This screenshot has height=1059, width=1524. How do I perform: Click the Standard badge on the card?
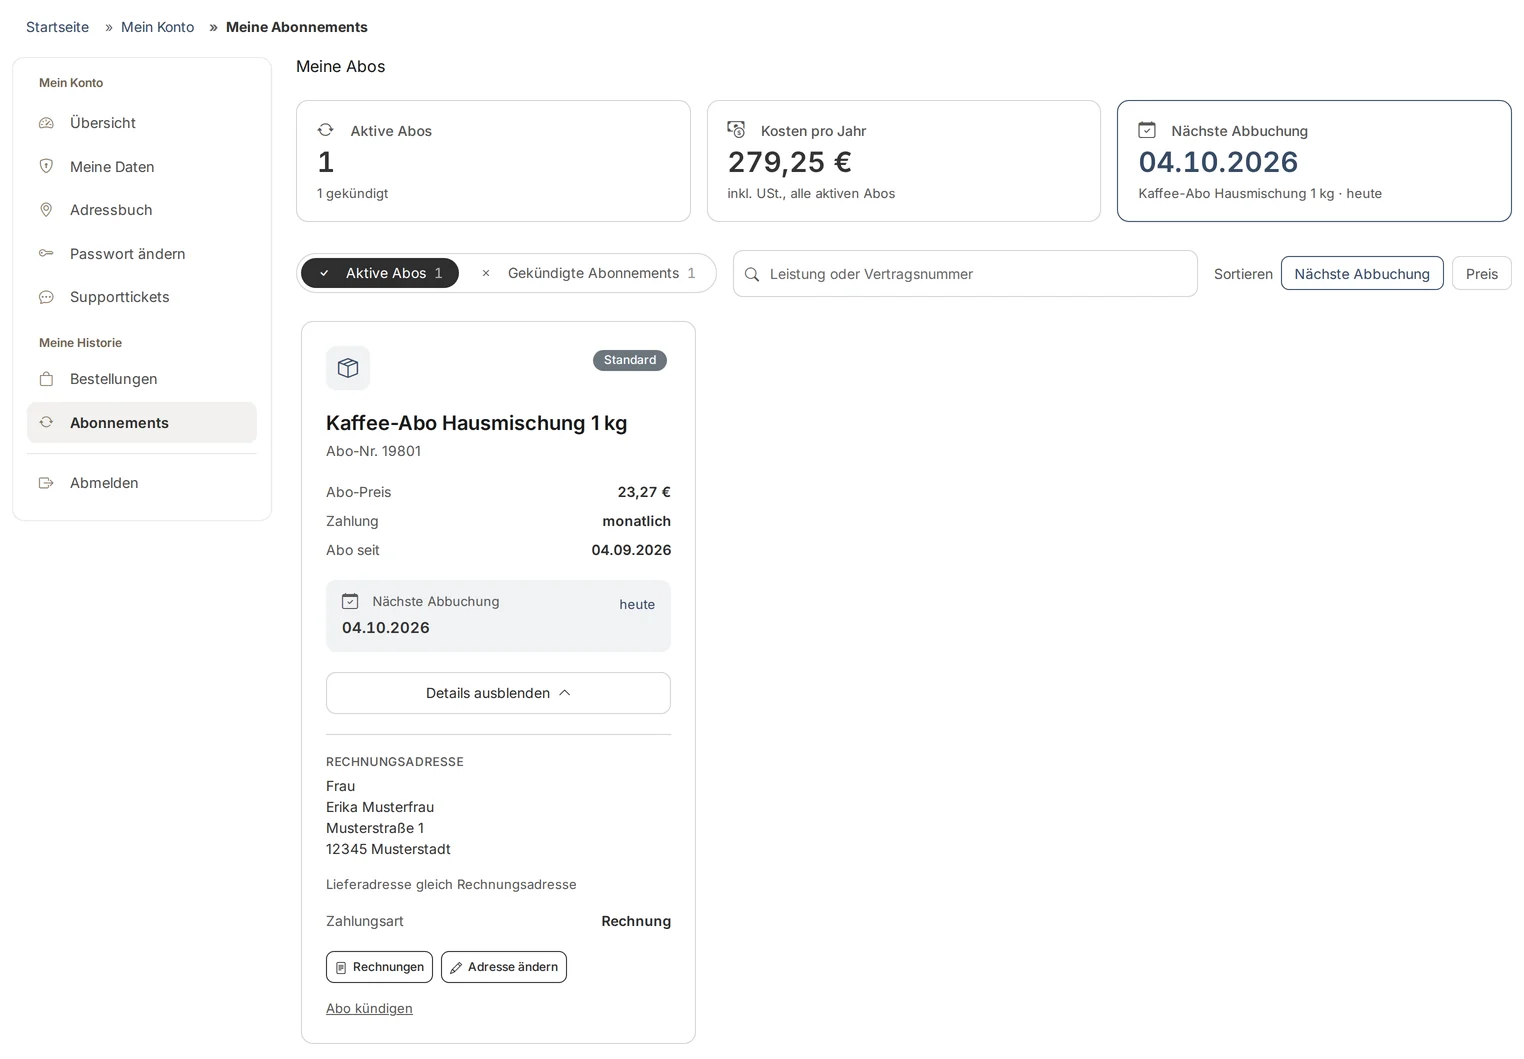click(630, 360)
